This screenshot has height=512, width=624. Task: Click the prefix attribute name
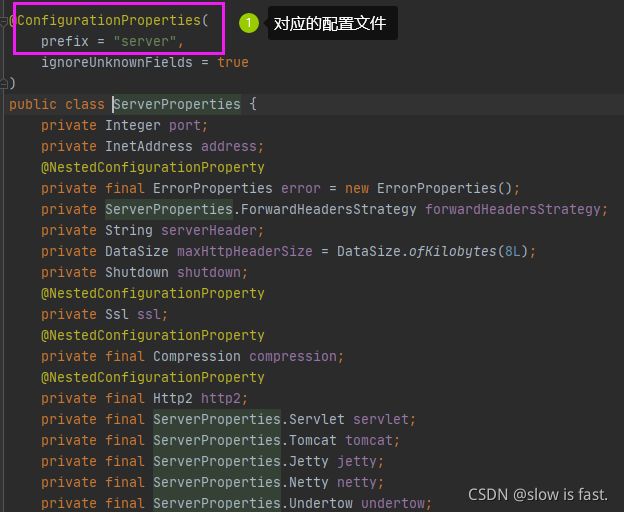65,41
